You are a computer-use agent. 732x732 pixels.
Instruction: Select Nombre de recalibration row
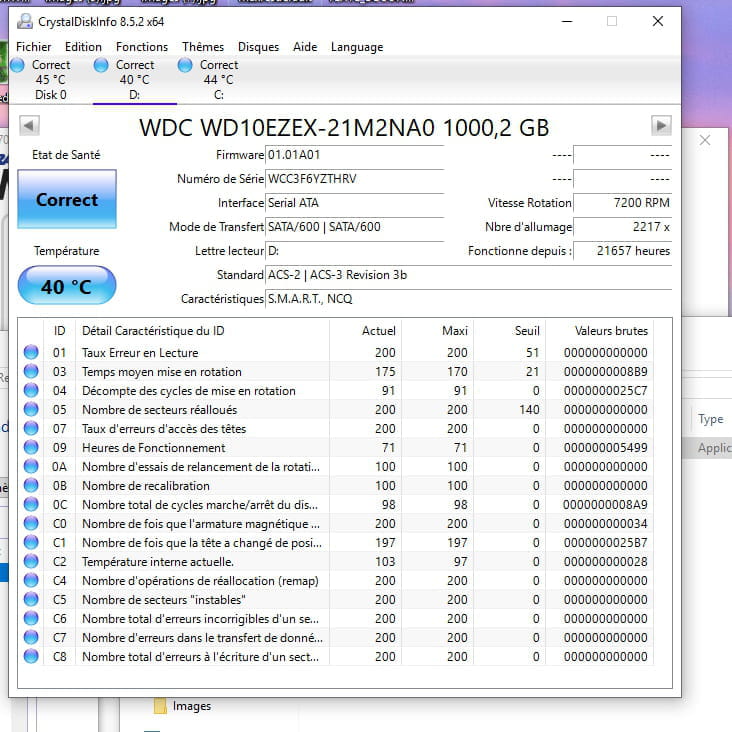pyautogui.click(x=336, y=486)
